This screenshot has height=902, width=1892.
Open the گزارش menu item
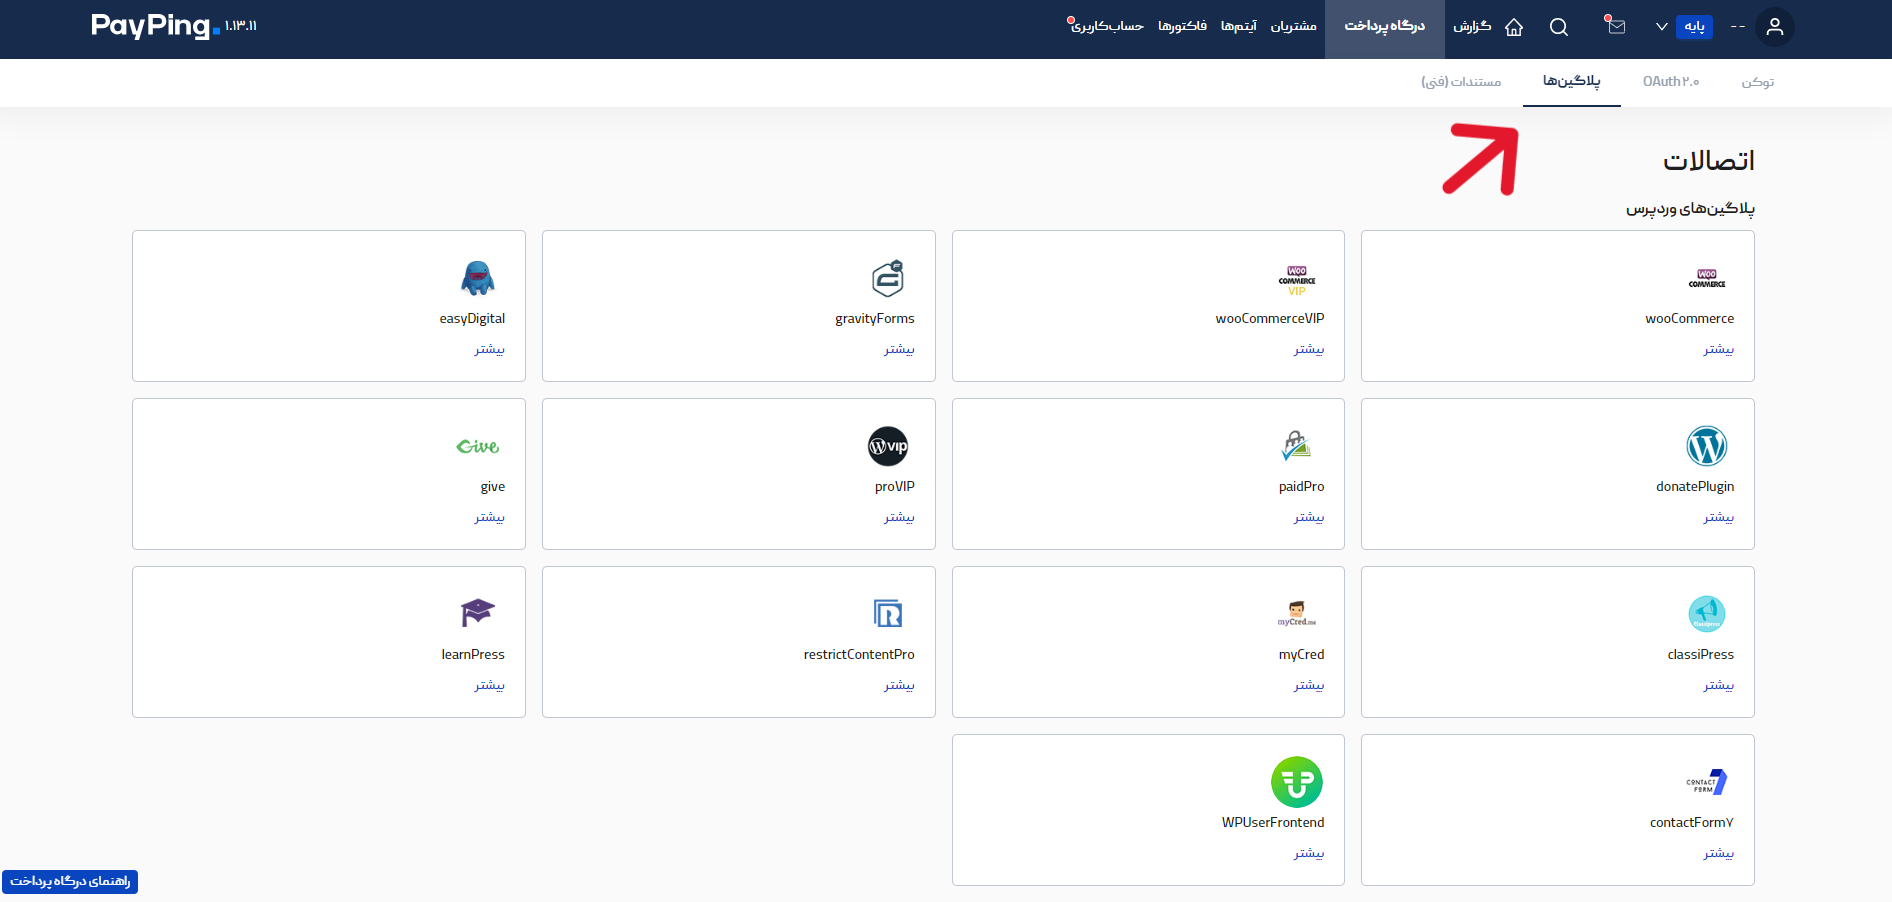click(x=1472, y=26)
